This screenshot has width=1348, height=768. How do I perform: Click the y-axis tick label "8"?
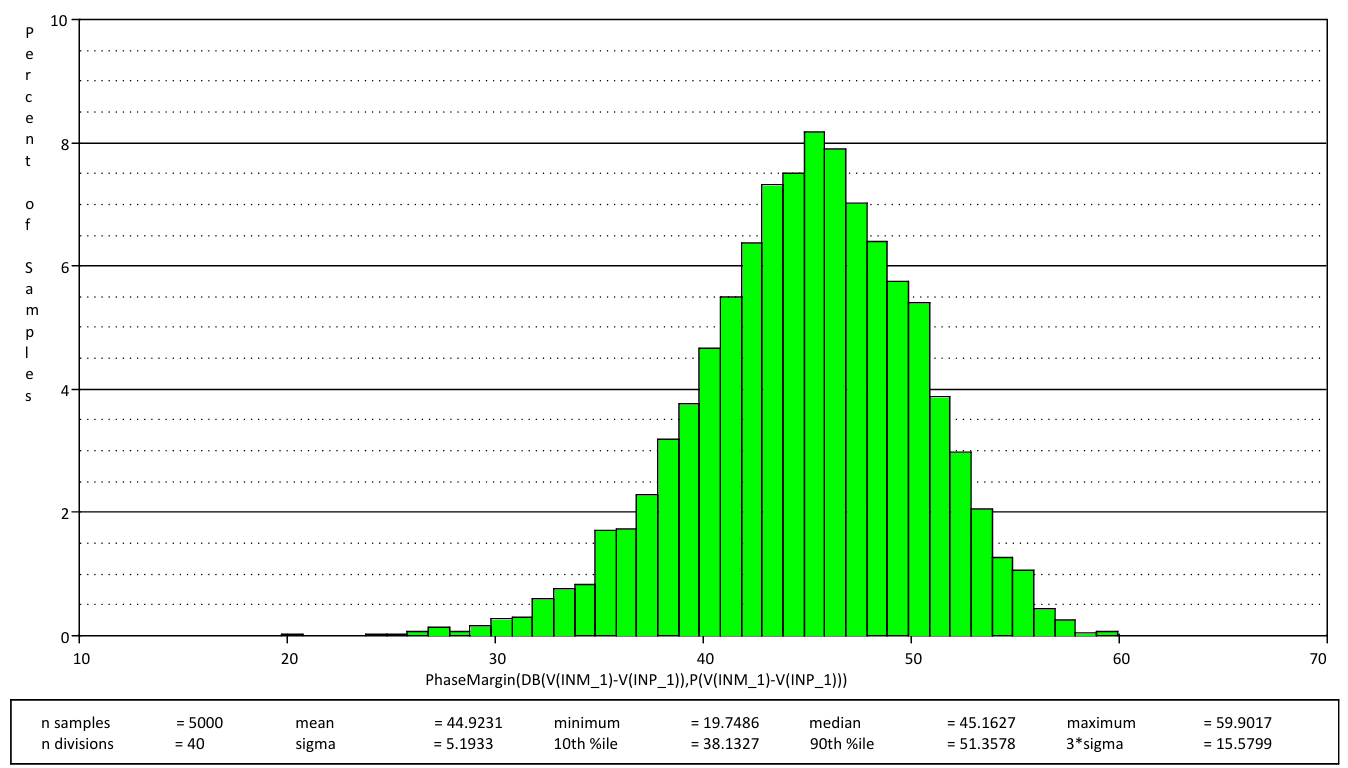coord(63,143)
